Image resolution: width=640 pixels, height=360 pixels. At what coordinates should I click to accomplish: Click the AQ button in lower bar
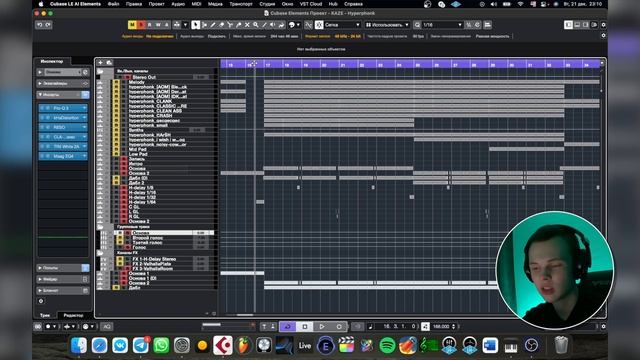pyautogui.click(x=107, y=327)
